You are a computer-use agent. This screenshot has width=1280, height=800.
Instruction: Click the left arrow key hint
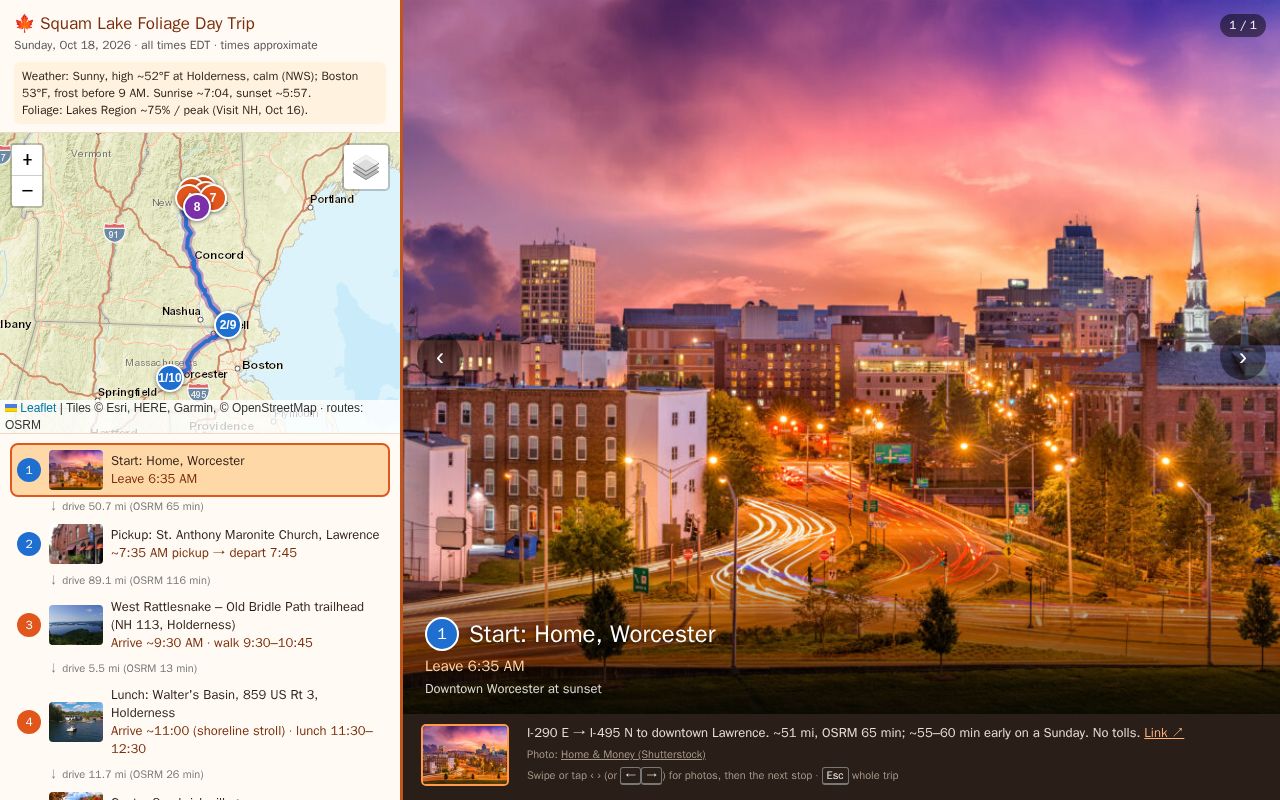coord(630,776)
